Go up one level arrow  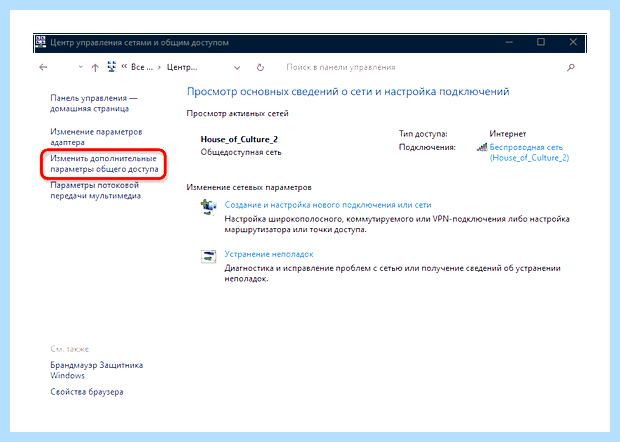click(95, 67)
